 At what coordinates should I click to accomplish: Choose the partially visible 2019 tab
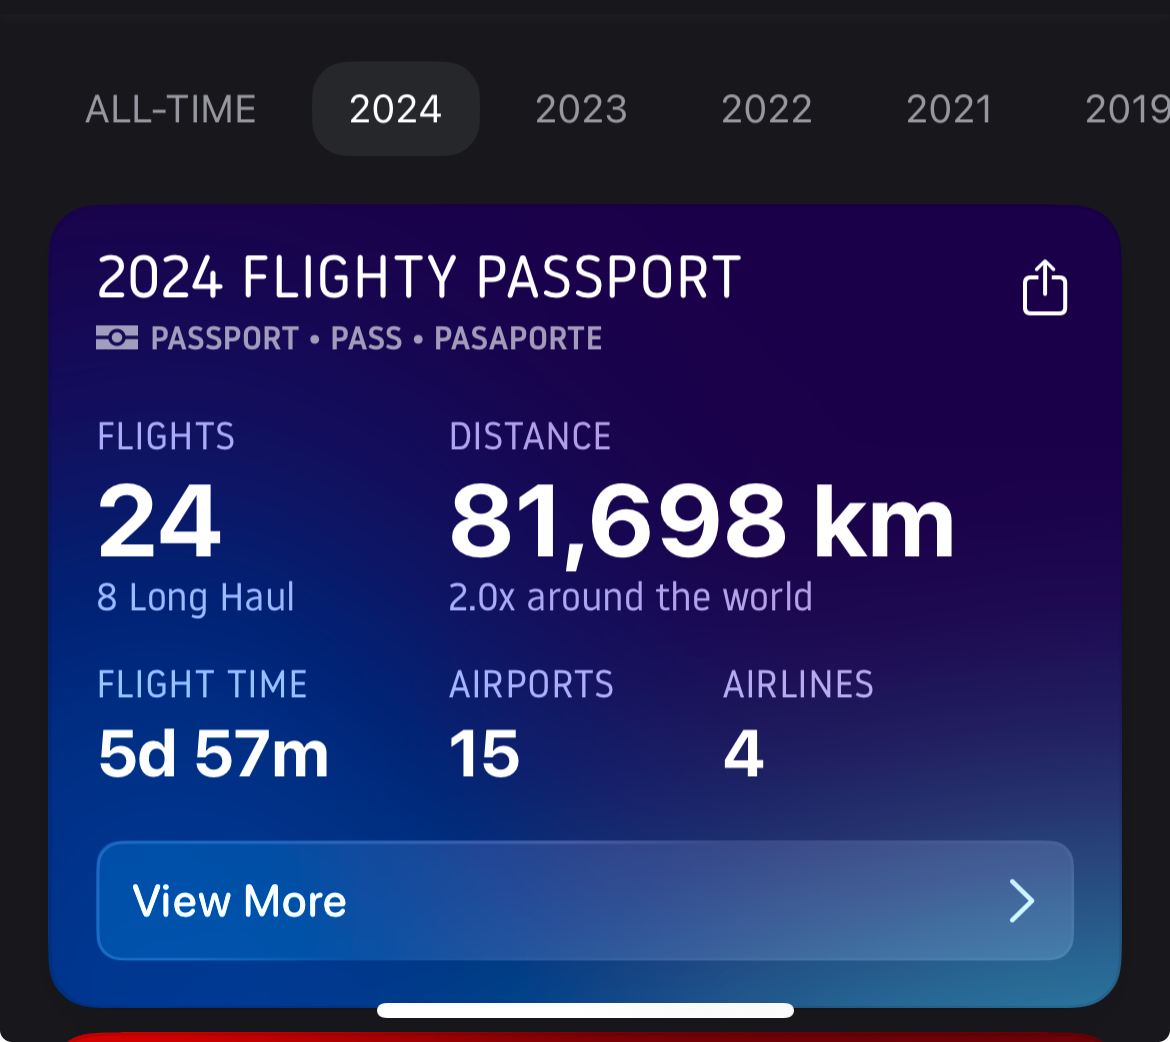1127,110
